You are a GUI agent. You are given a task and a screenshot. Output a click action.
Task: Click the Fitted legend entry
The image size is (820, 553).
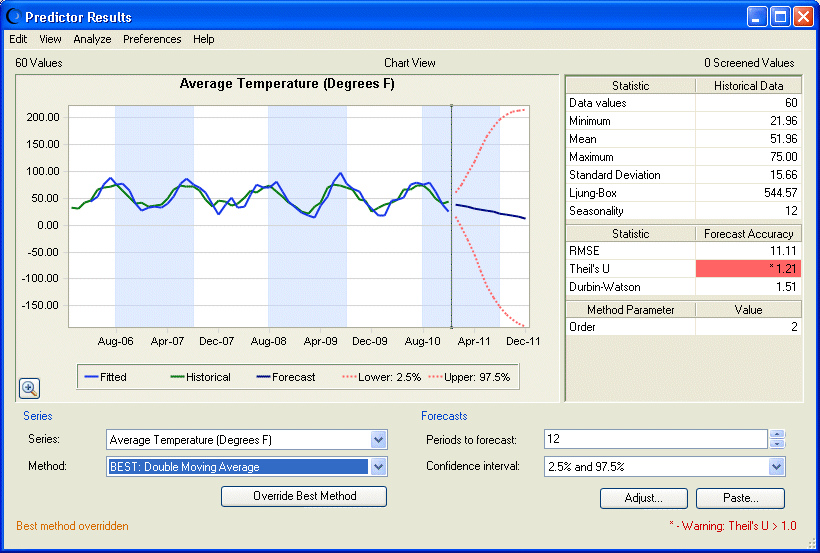click(x=106, y=377)
